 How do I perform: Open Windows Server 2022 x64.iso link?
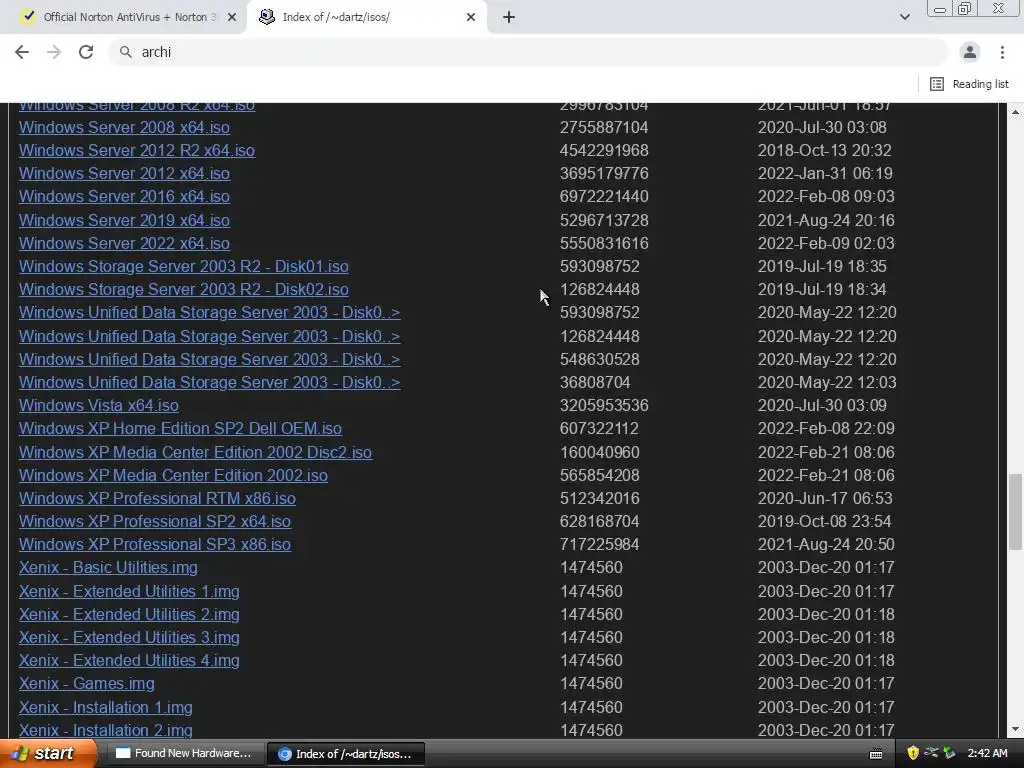[x=124, y=244]
